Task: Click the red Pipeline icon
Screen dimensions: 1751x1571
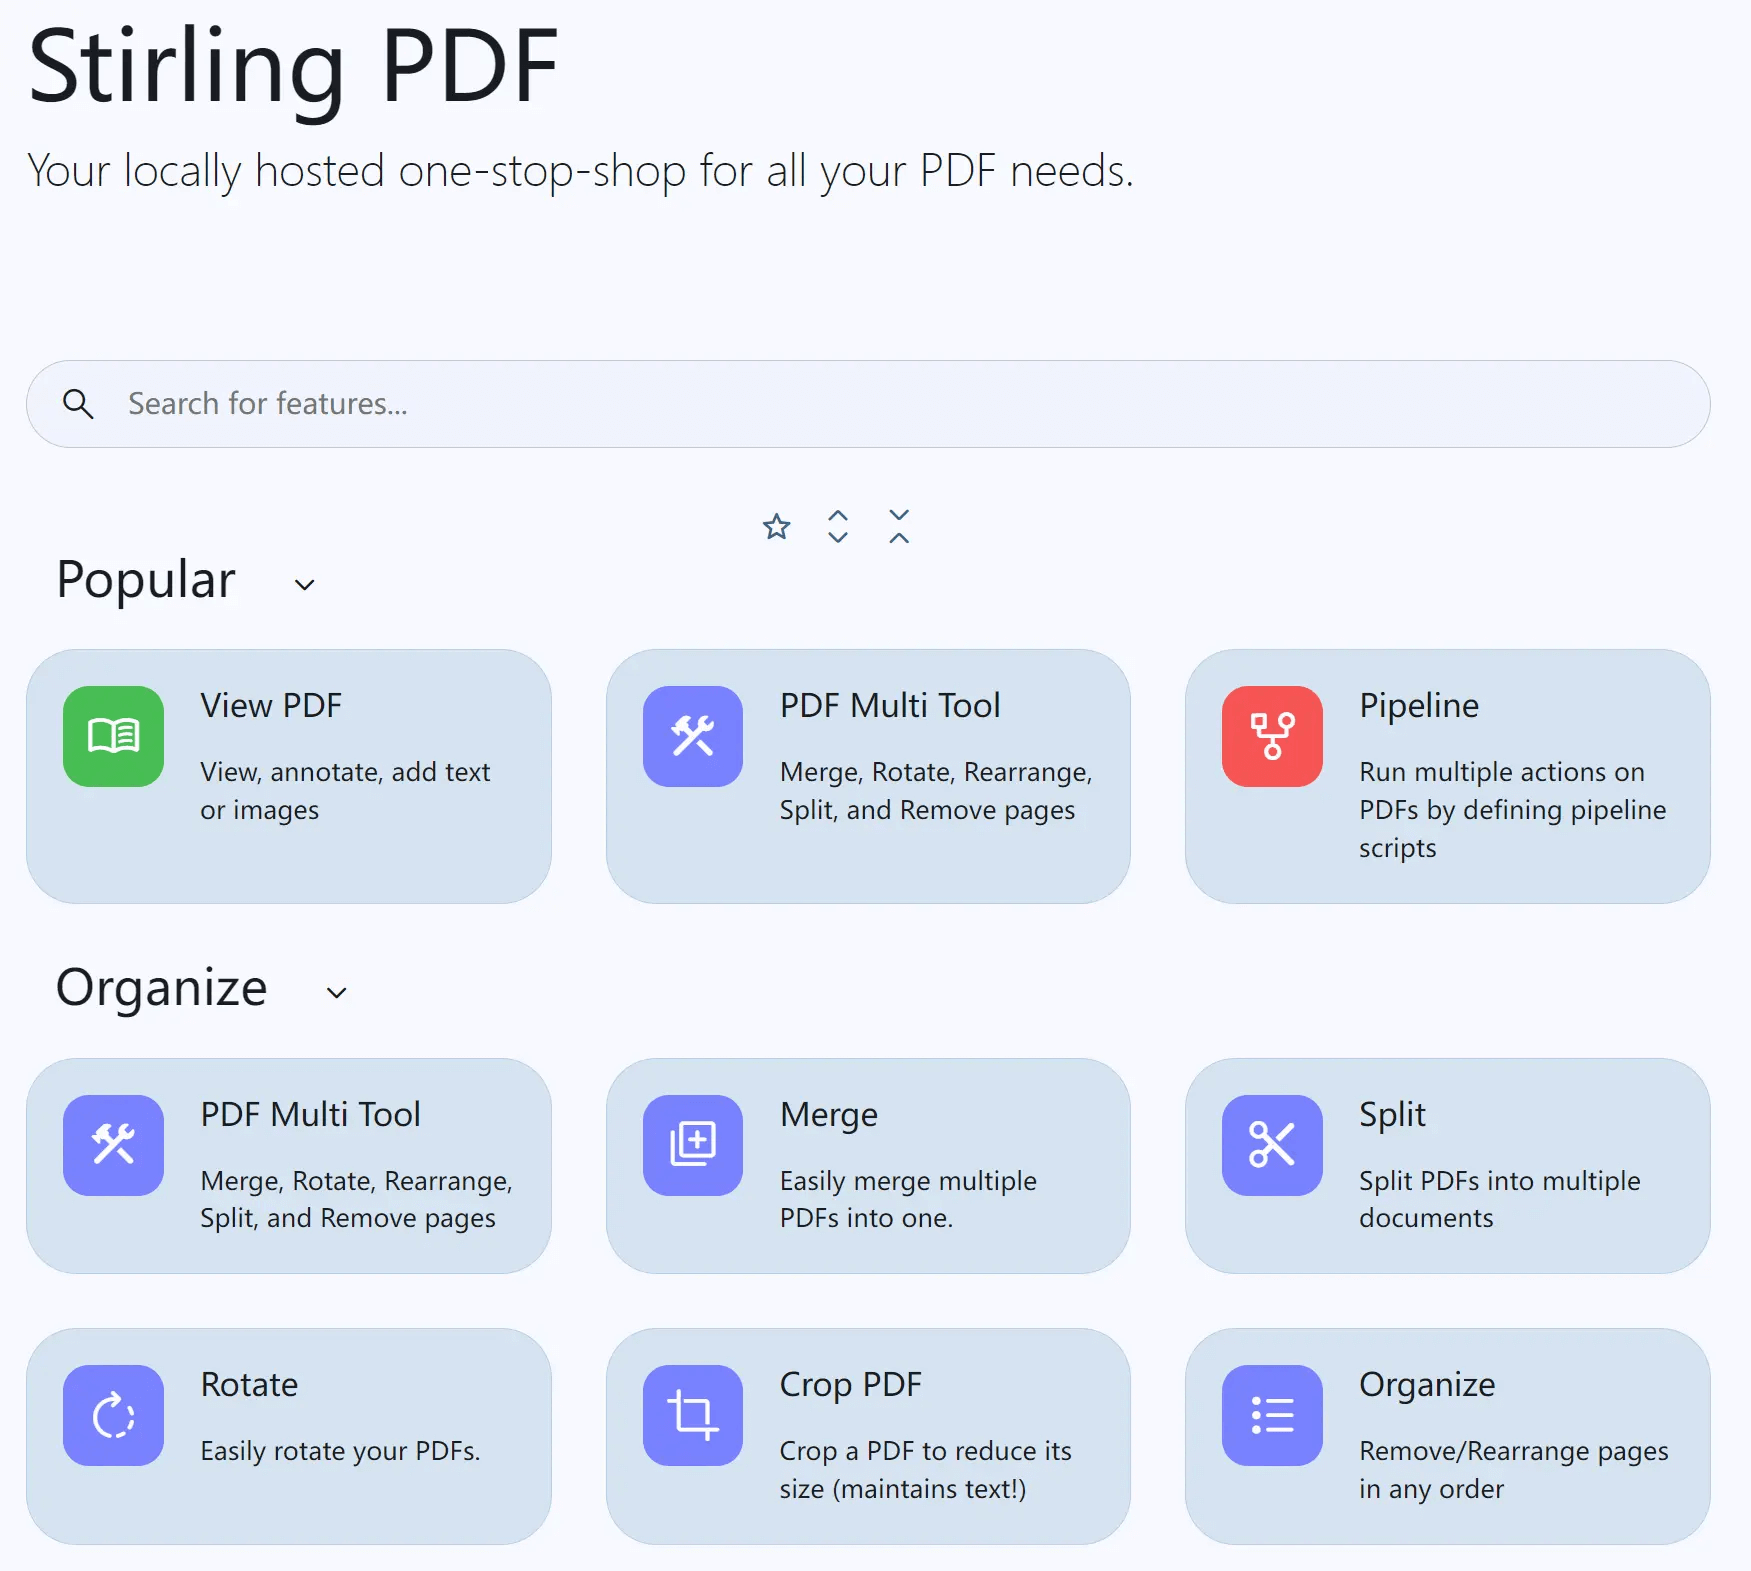Action: point(1270,737)
